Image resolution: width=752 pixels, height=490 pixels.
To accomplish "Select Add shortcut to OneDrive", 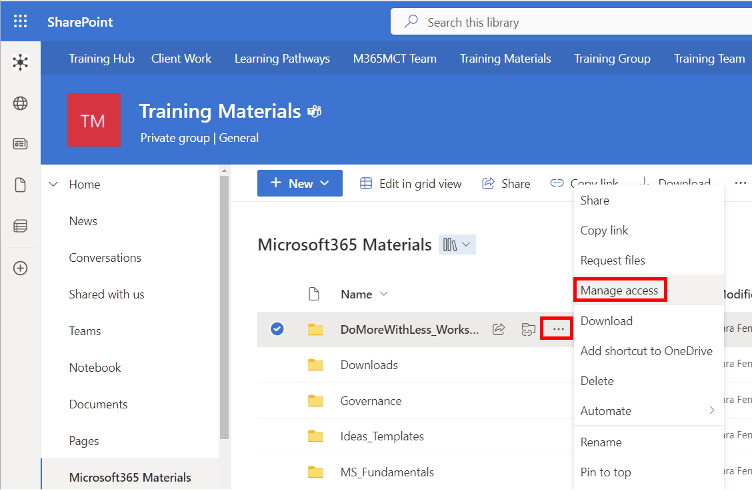I will click(x=648, y=350).
